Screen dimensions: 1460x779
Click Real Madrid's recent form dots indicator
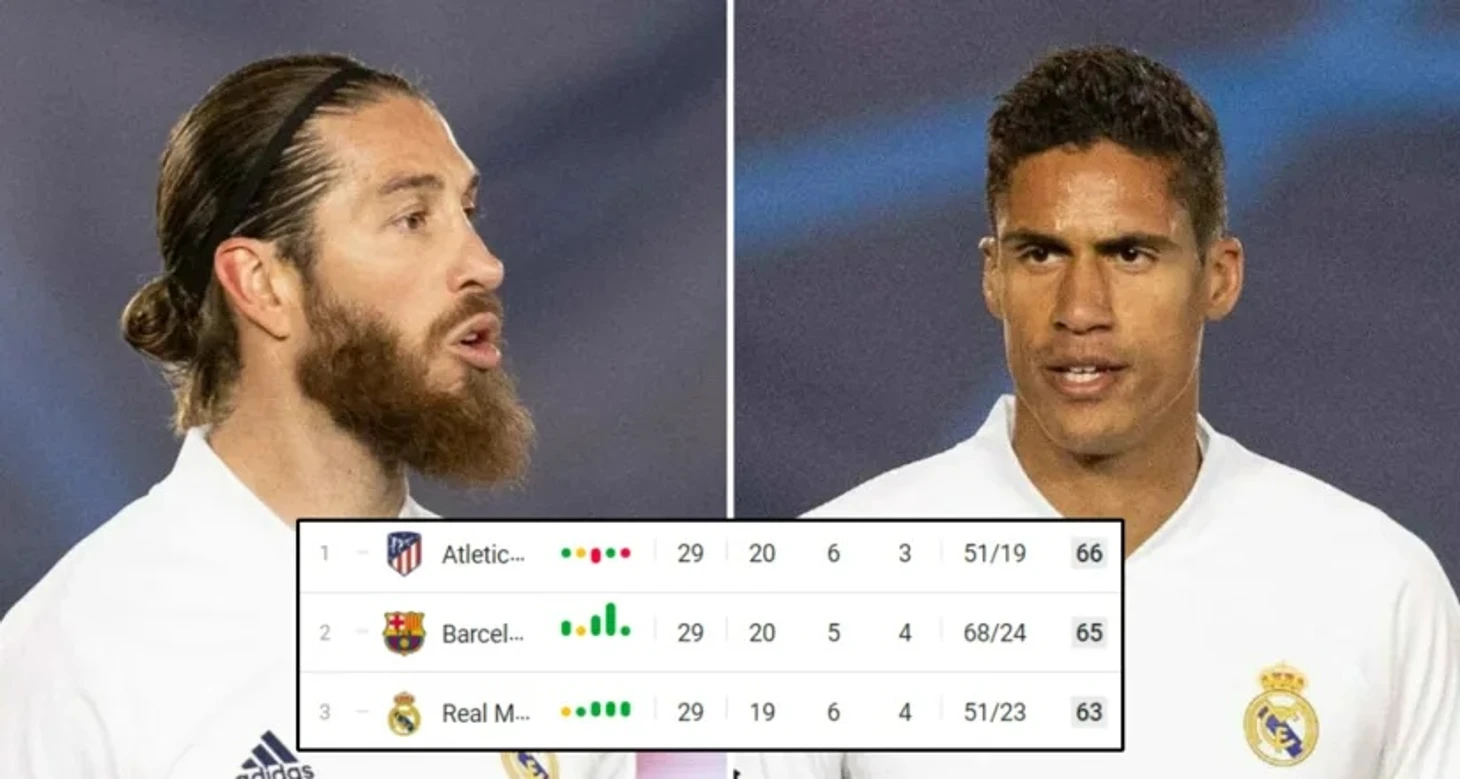596,710
